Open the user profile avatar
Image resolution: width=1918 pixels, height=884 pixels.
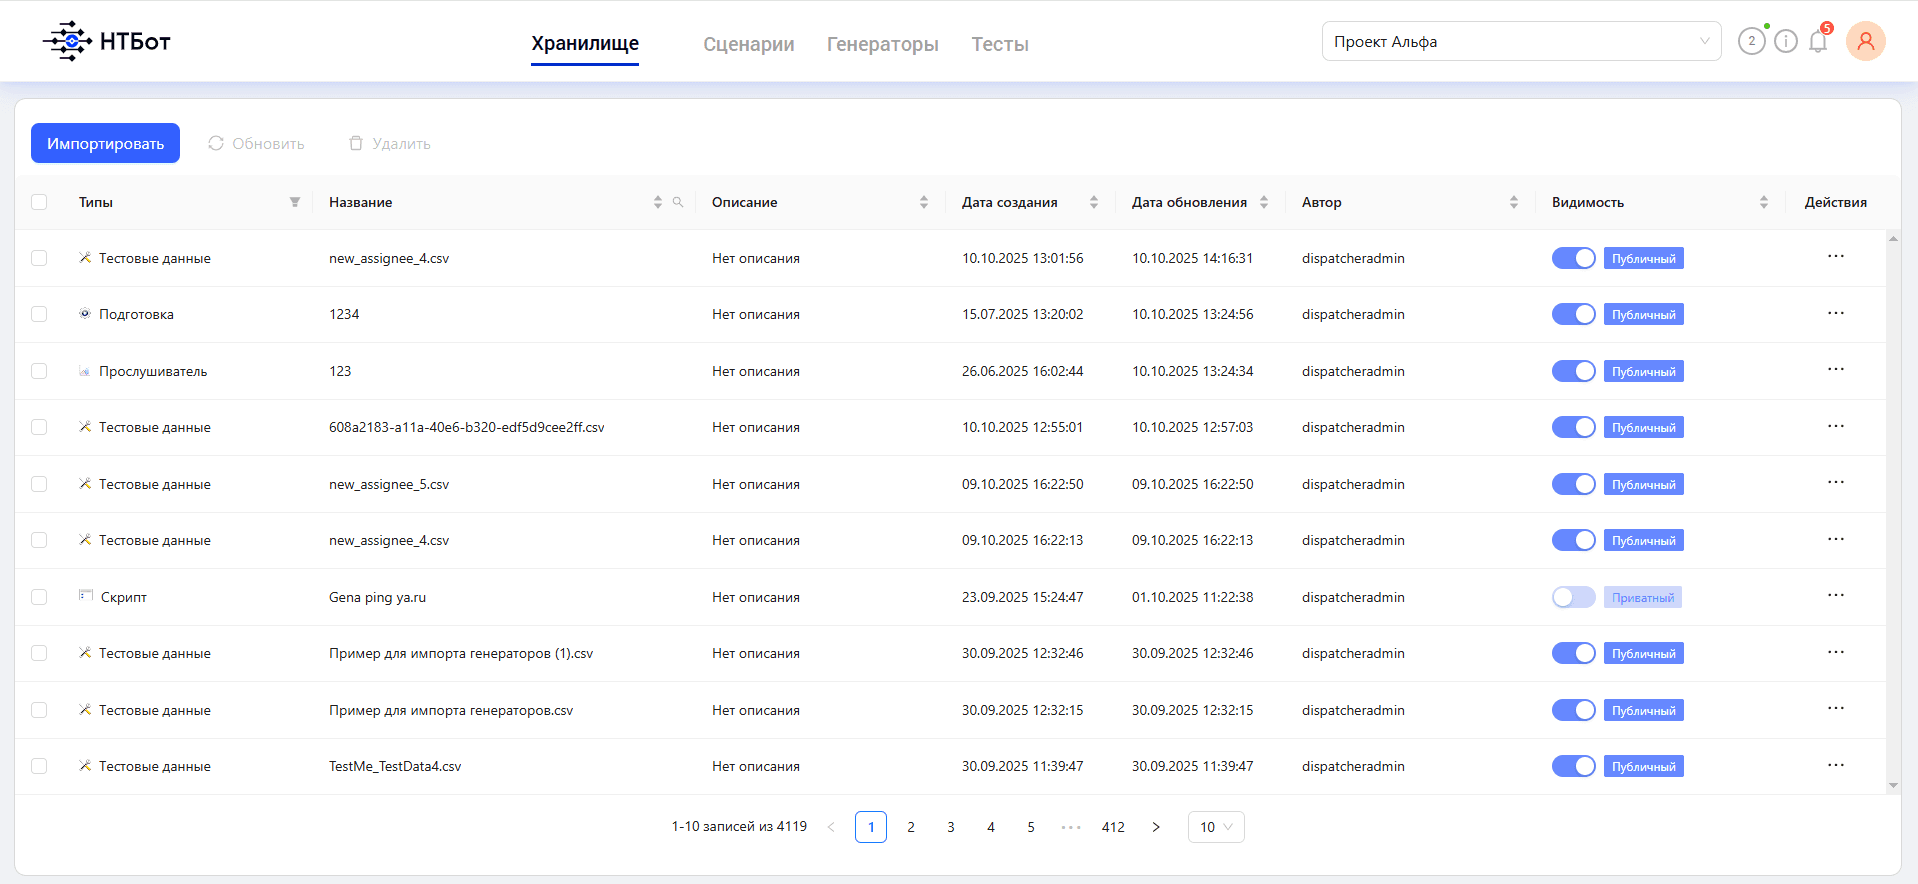(1866, 41)
